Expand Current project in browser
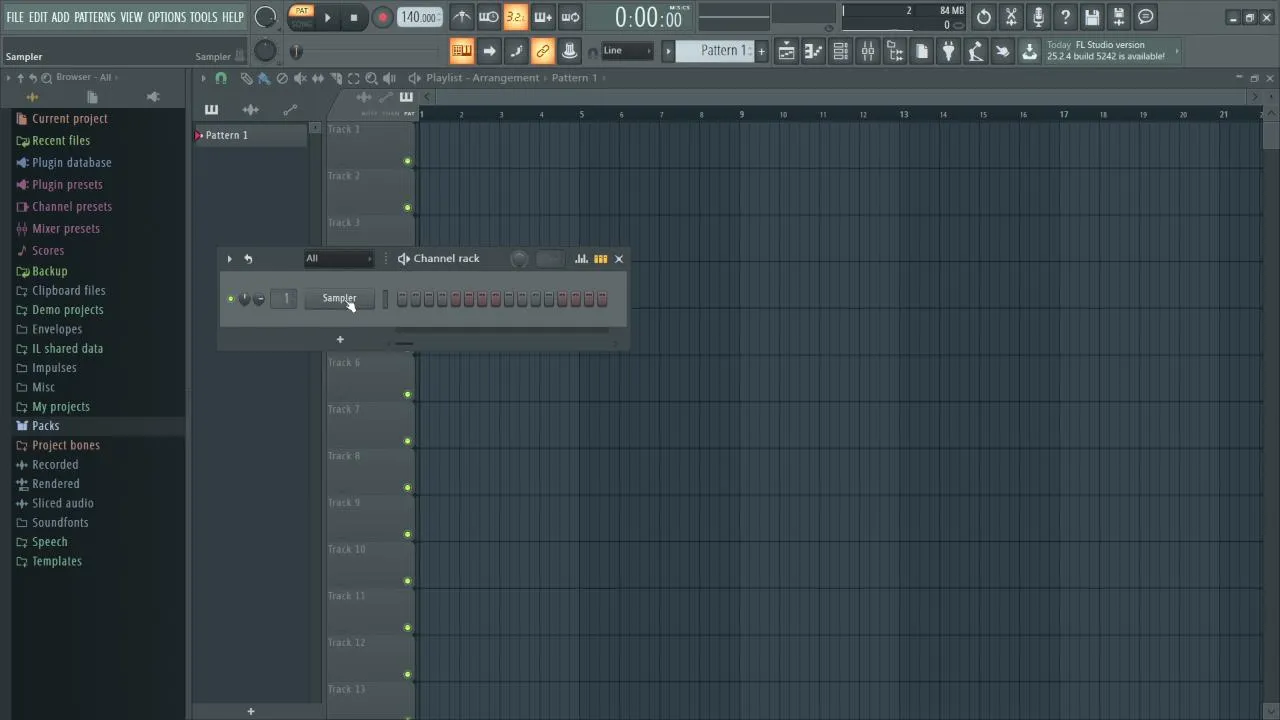The height and width of the screenshot is (720, 1280). [x=69, y=119]
